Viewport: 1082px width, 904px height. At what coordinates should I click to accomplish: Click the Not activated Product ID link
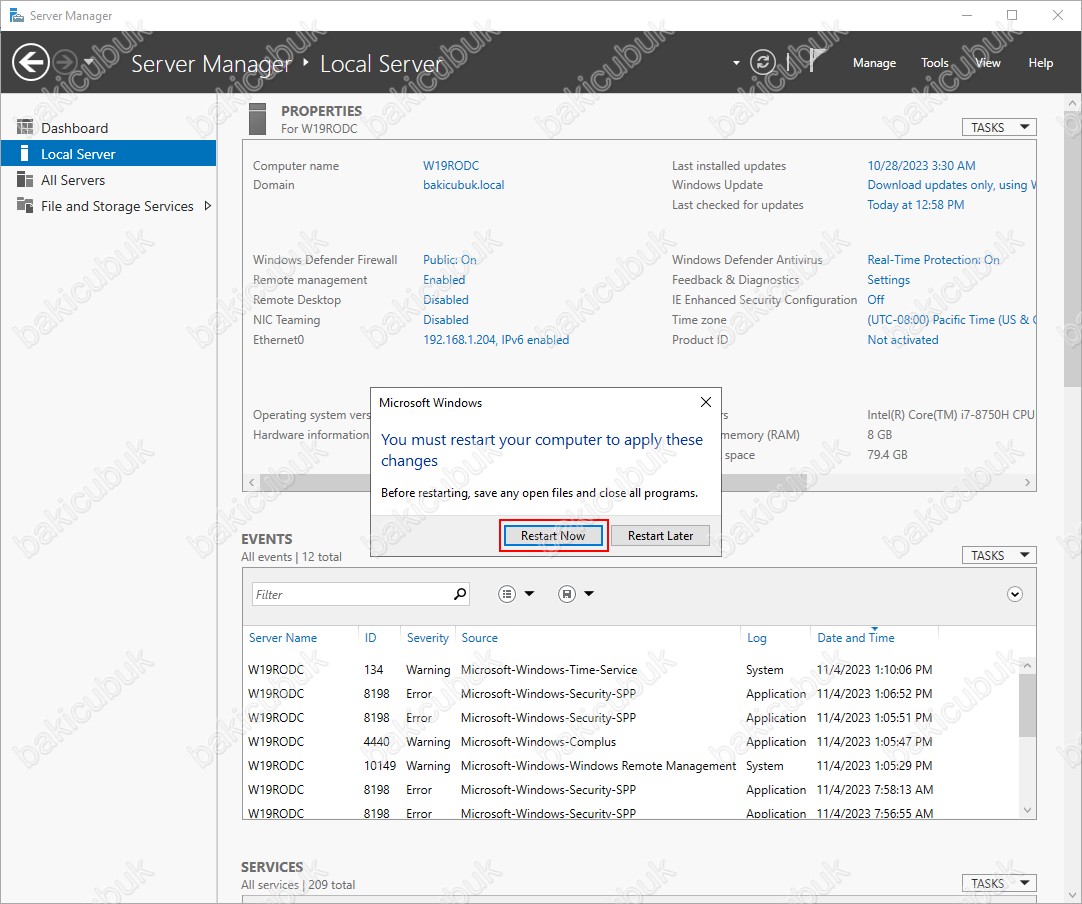903,340
